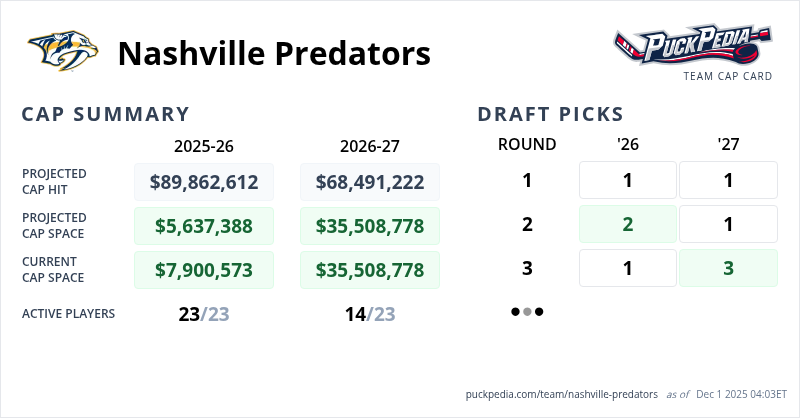Screen dimensions: 800x418
Task: Select the highlighted round 2 '26 pick cell
Action: [628, 225]
